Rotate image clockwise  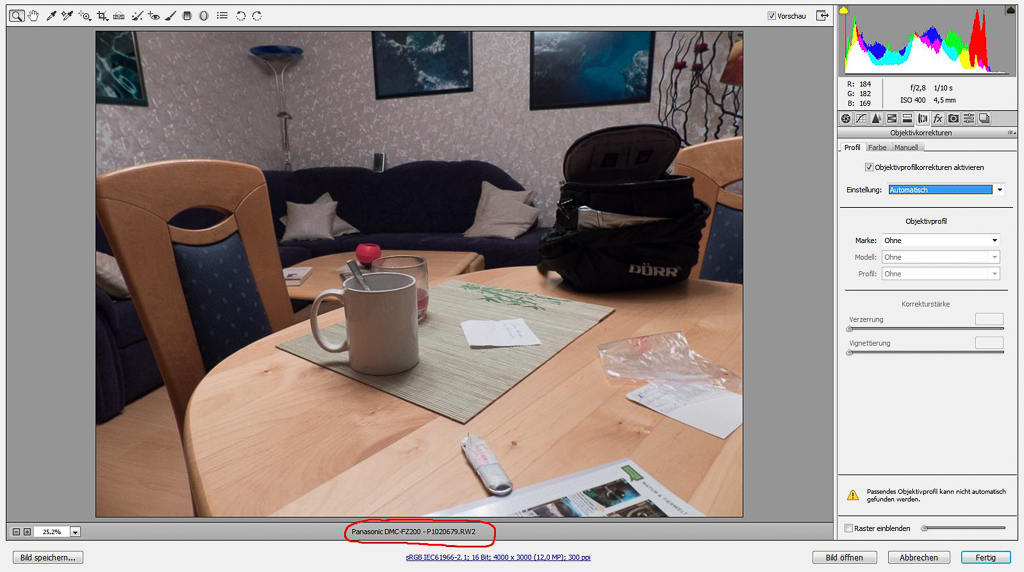point(257,16)
